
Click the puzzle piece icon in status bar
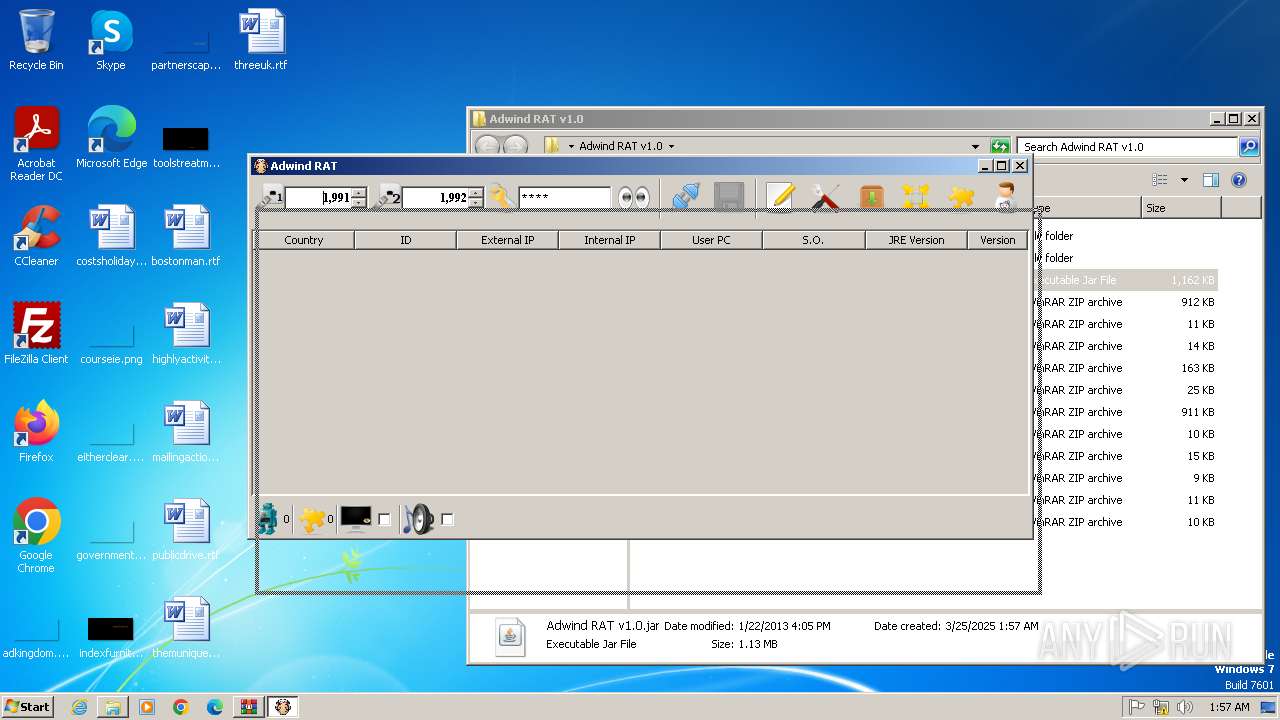[x=312, y=519]
